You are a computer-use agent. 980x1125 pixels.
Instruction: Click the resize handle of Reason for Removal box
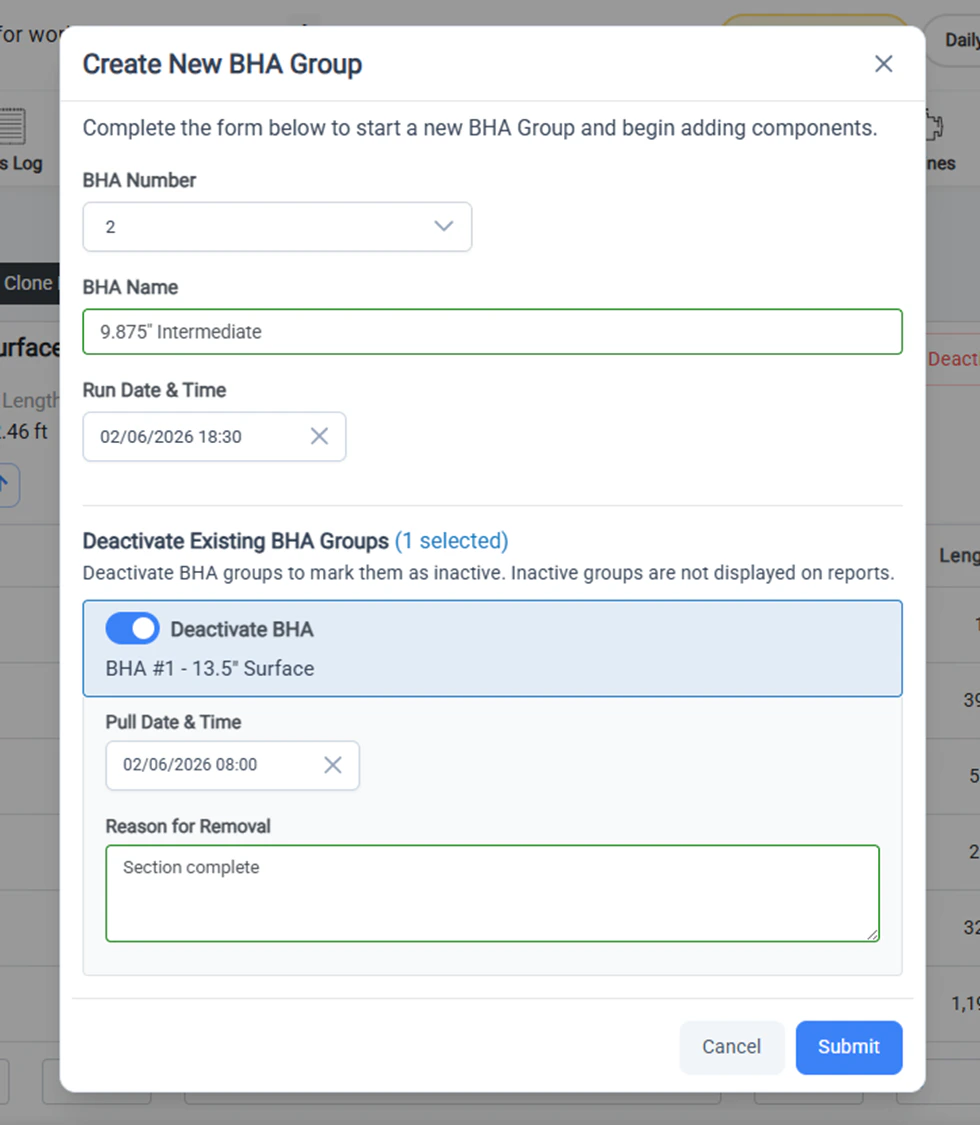tap(874, 935)
